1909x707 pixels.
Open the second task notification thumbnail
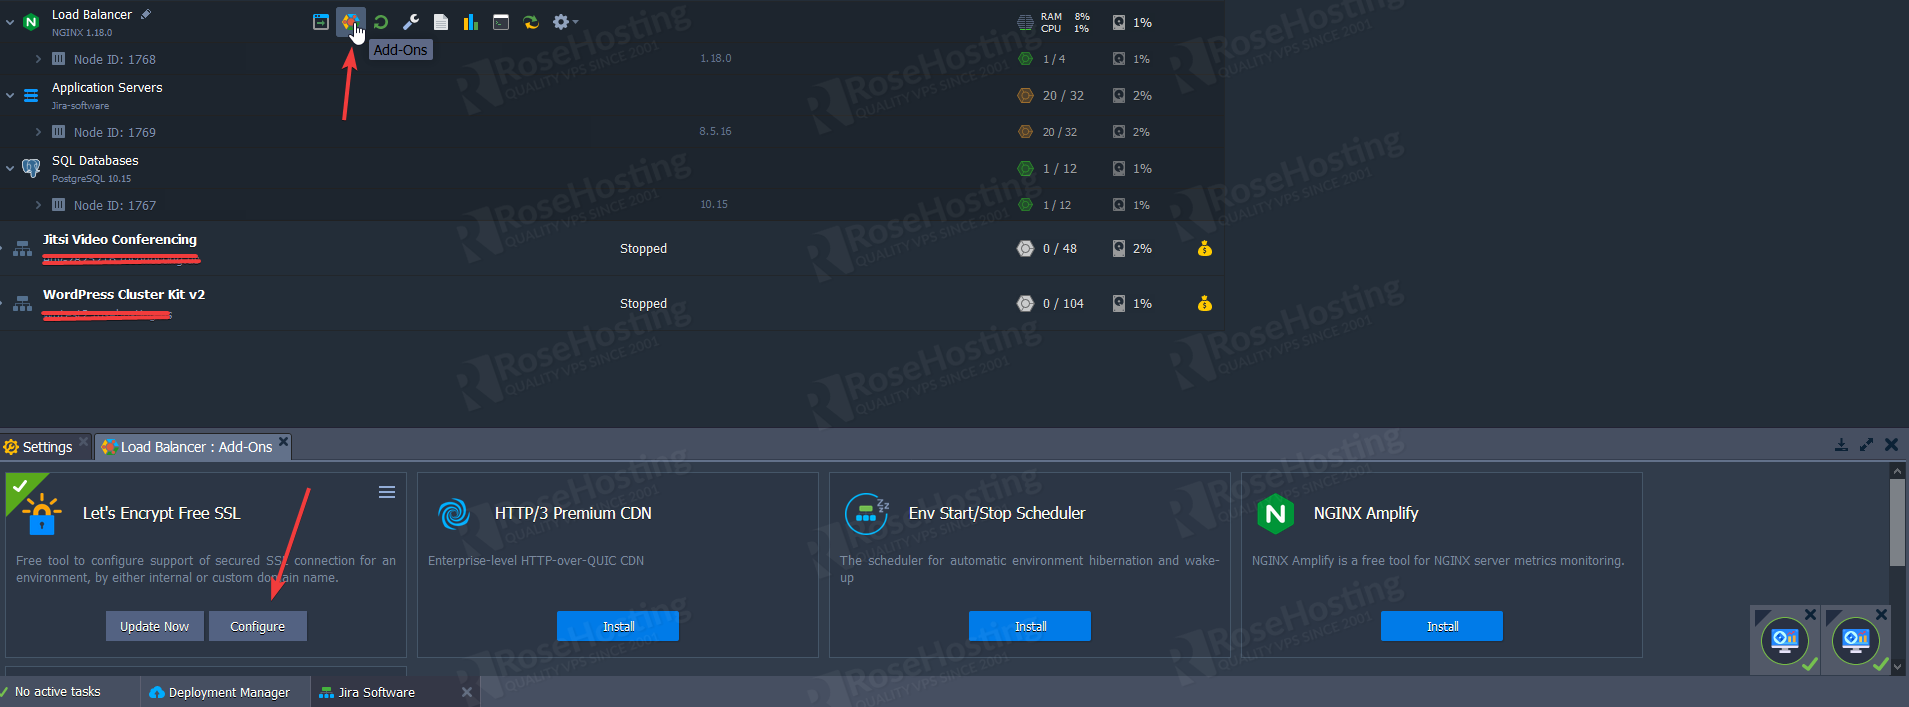click(1856, 640)
